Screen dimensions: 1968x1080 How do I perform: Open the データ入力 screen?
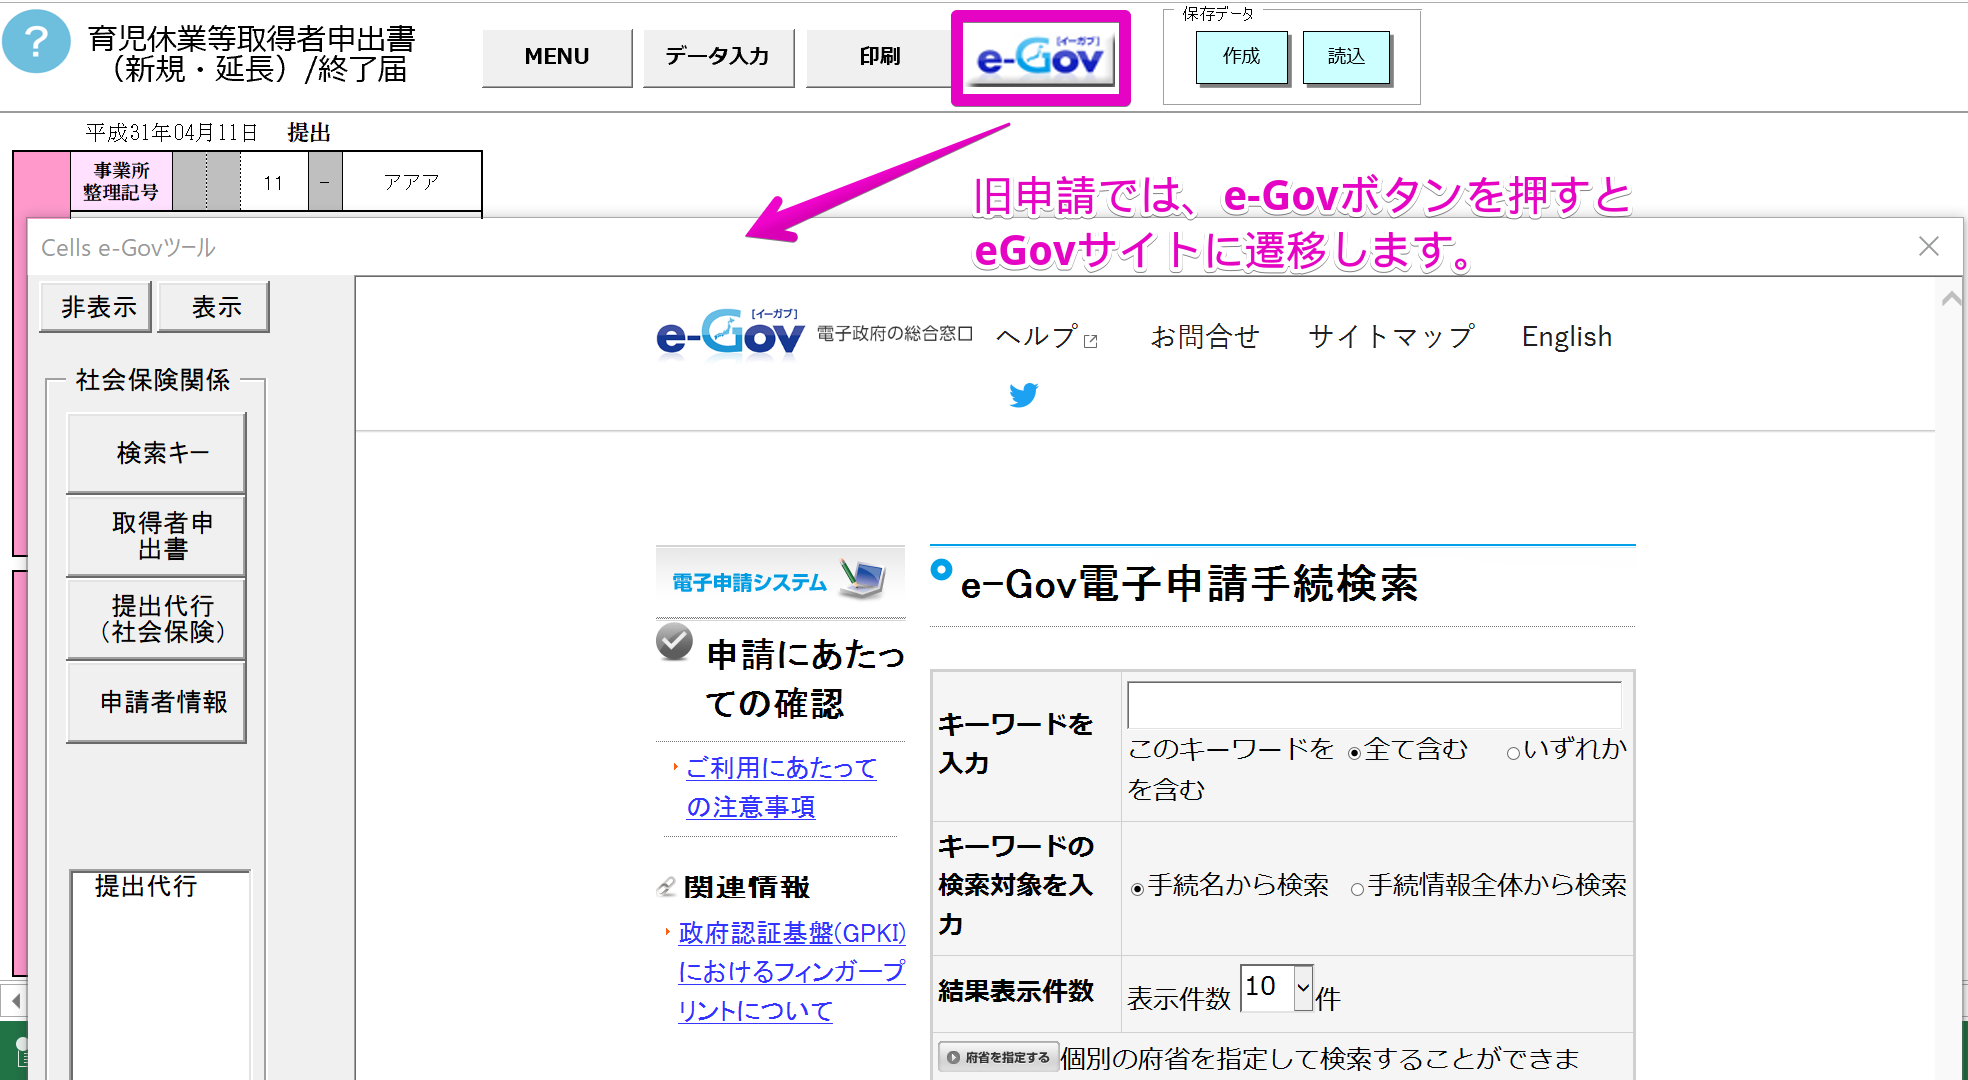718,57
